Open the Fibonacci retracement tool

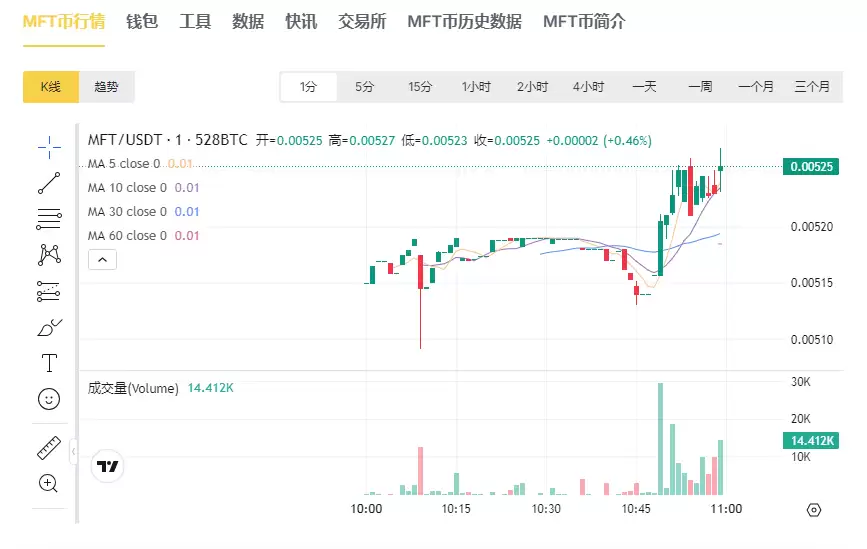click(x=48, y=219)
